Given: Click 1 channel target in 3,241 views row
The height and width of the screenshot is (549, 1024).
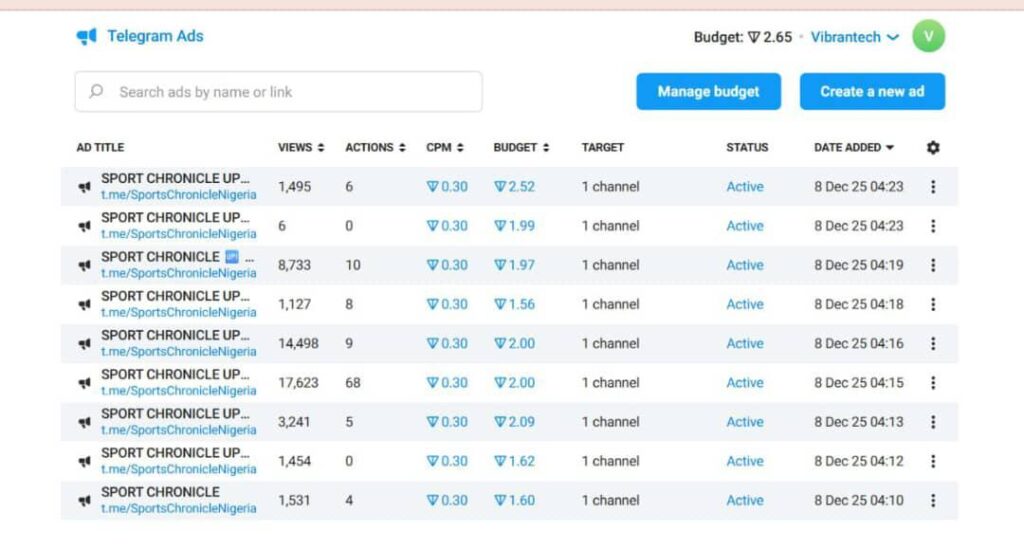Looking at the screenshot, I should point(610,422).
